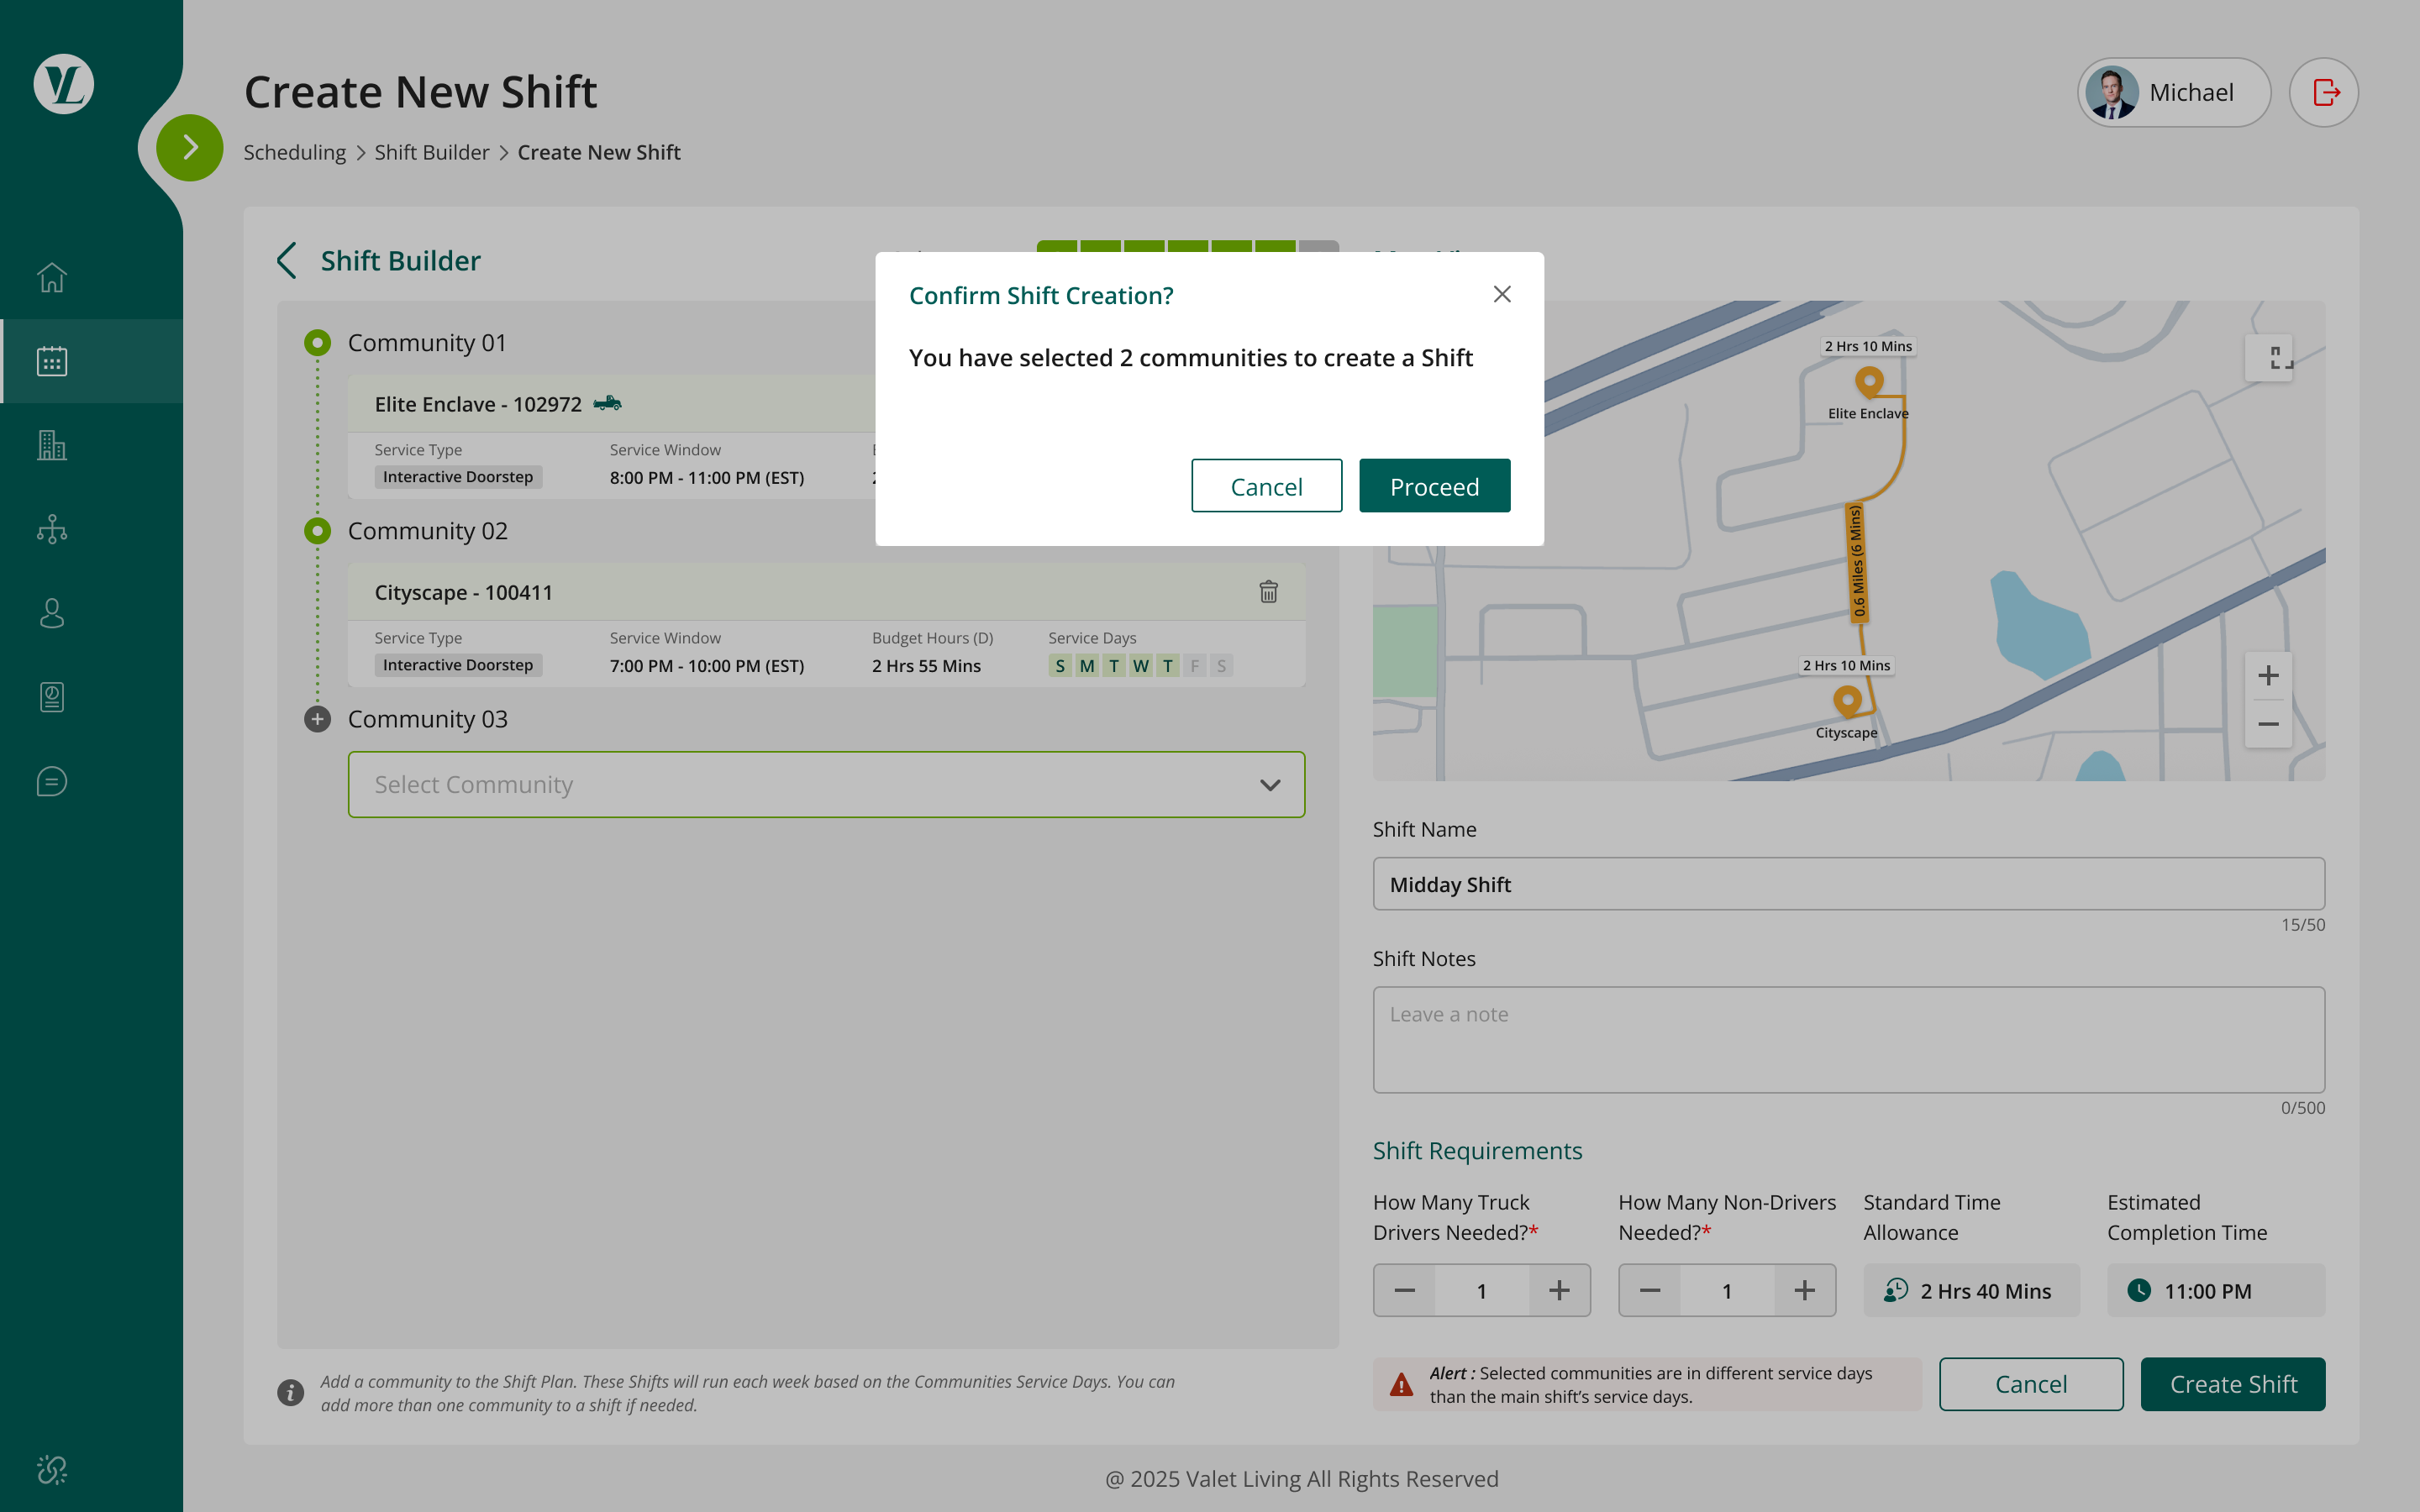Image resolution: width=2420 pixels, height=1512 pixels.
Task: Navigate to Scheduling via the breadcrumb
Action: (294, 152)
